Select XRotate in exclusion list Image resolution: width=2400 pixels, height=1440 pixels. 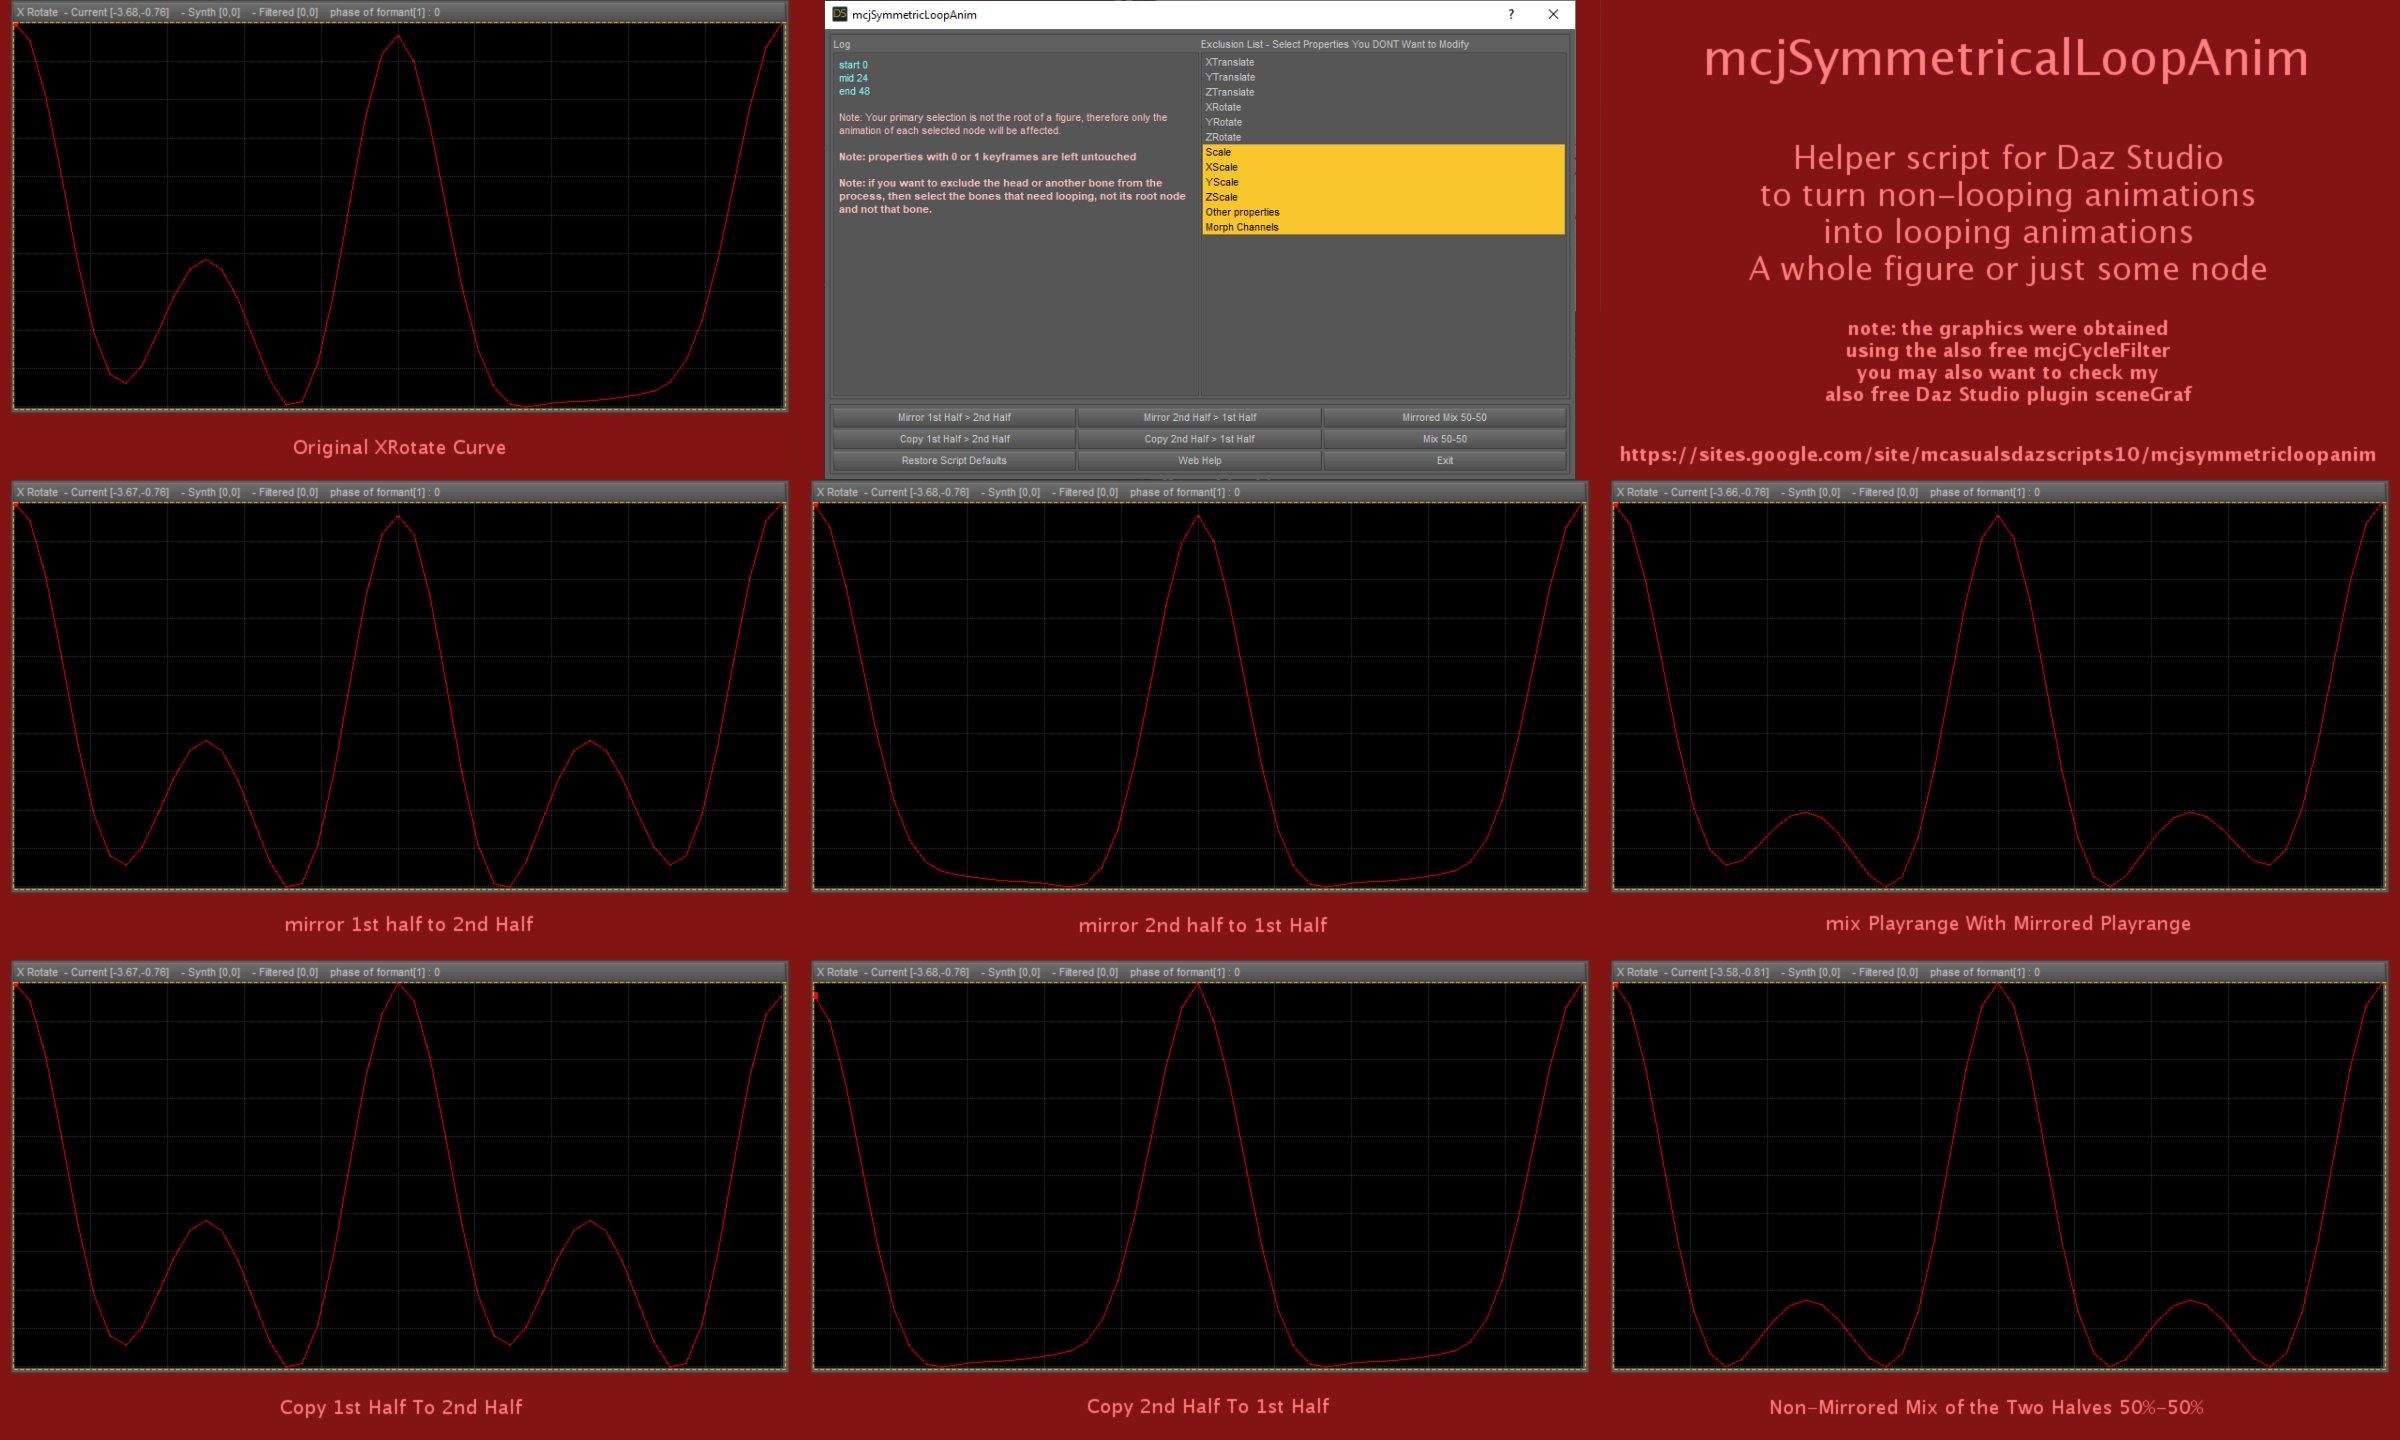[1223, 107]
